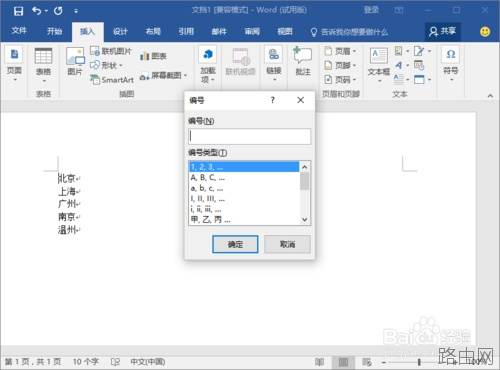Screen dimensions: 500x370
Task: Click the smiley feedback icon
Action: pyautogui.click(x=485, y=31)
